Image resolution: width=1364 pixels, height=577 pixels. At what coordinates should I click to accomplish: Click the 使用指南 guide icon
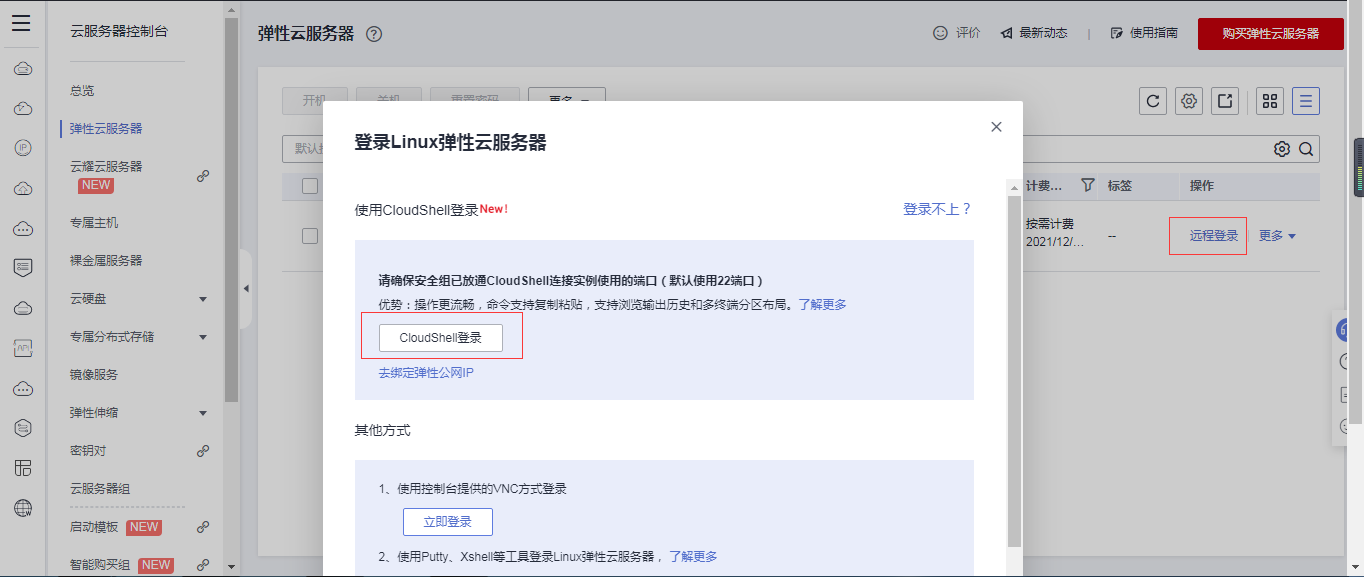click(x=1117, y=33)
